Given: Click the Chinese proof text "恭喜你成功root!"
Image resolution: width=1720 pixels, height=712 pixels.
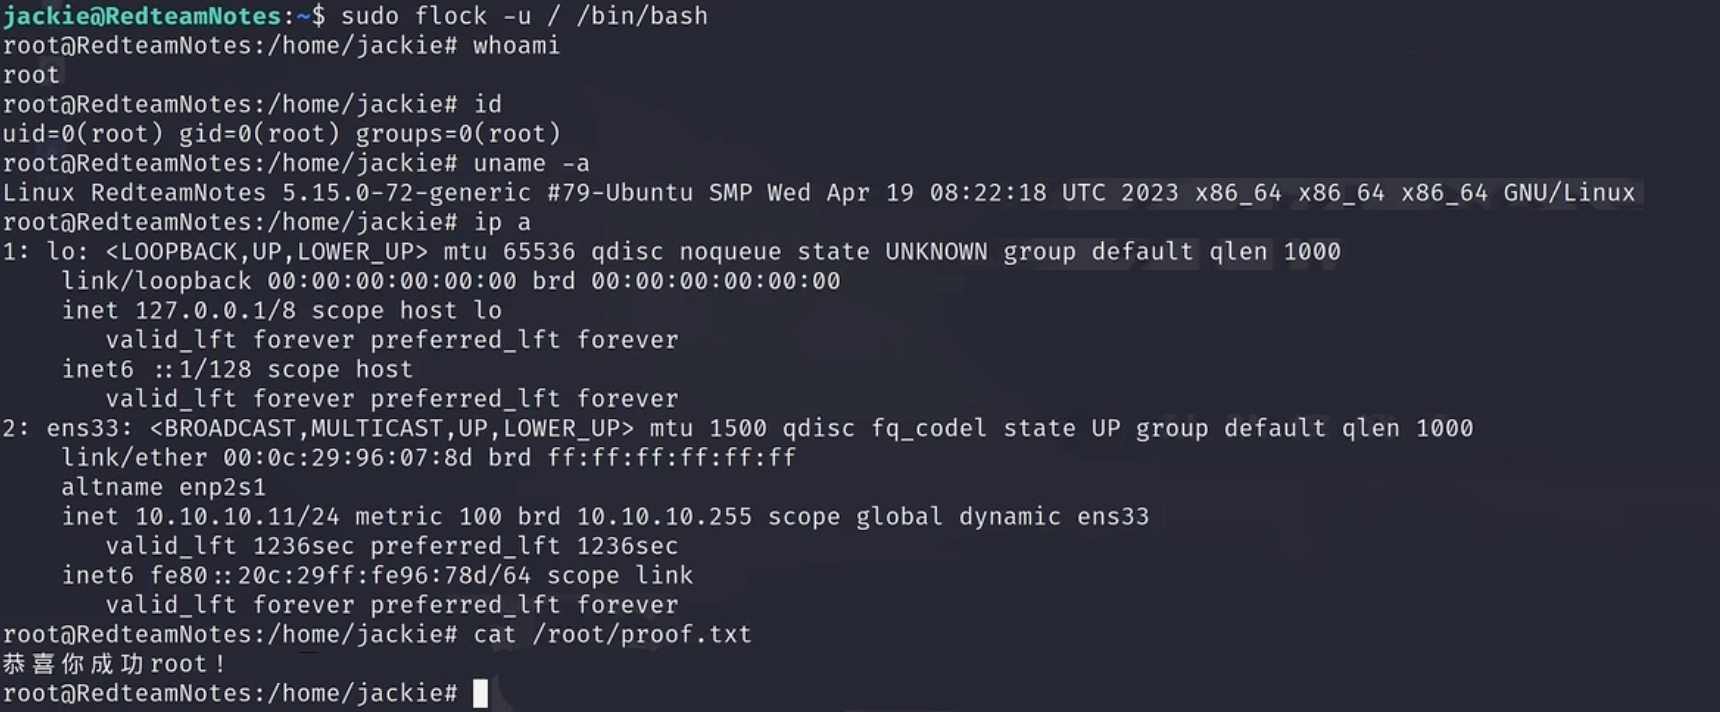Looking at the screenshot, I should point(114,664).
